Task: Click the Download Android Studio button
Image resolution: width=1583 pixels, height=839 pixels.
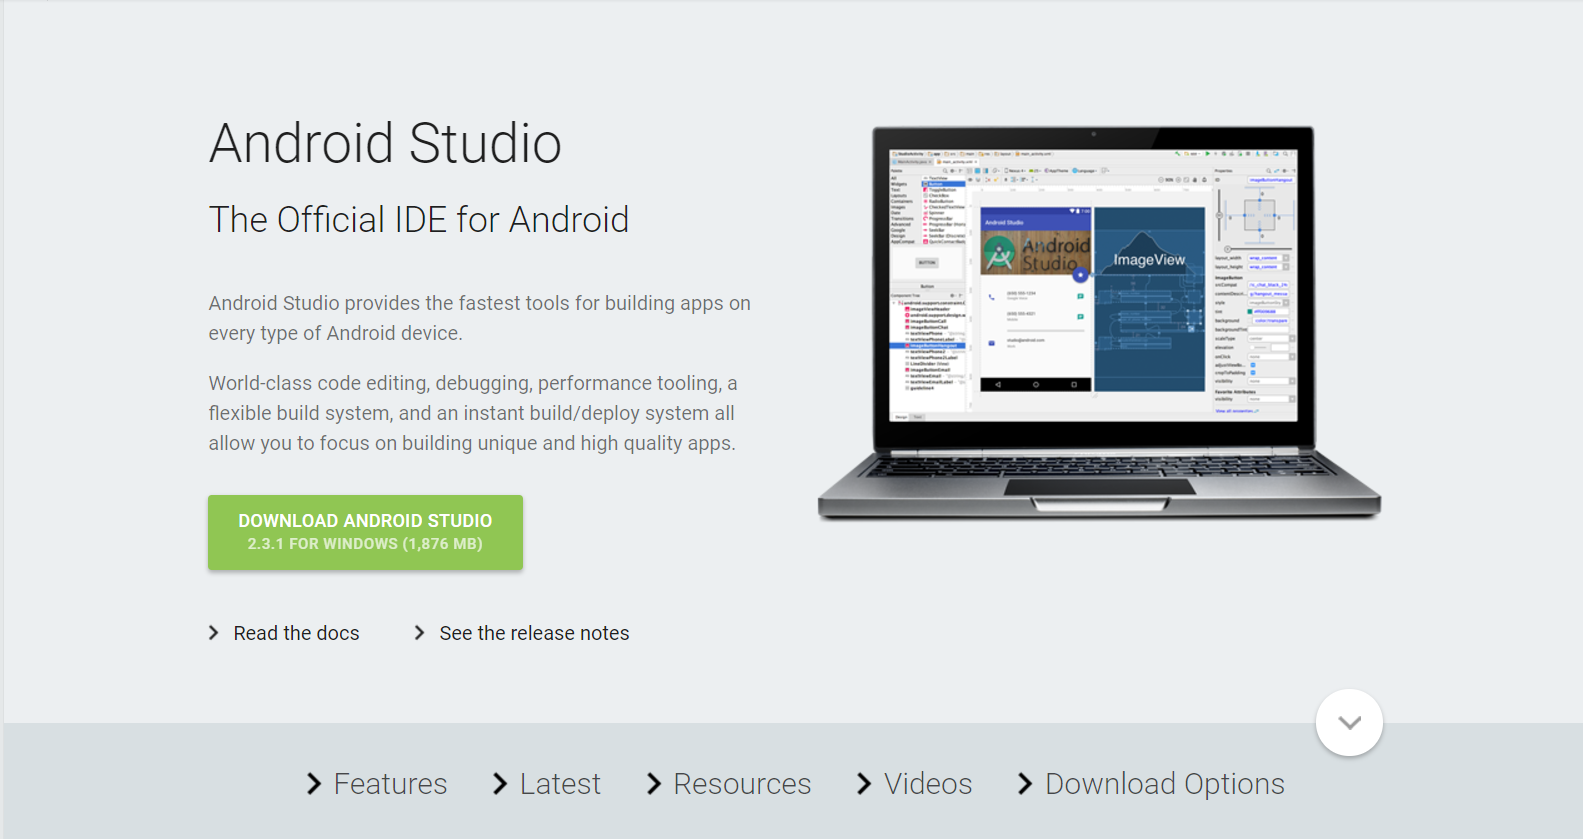Action: [x=365, y=532]
